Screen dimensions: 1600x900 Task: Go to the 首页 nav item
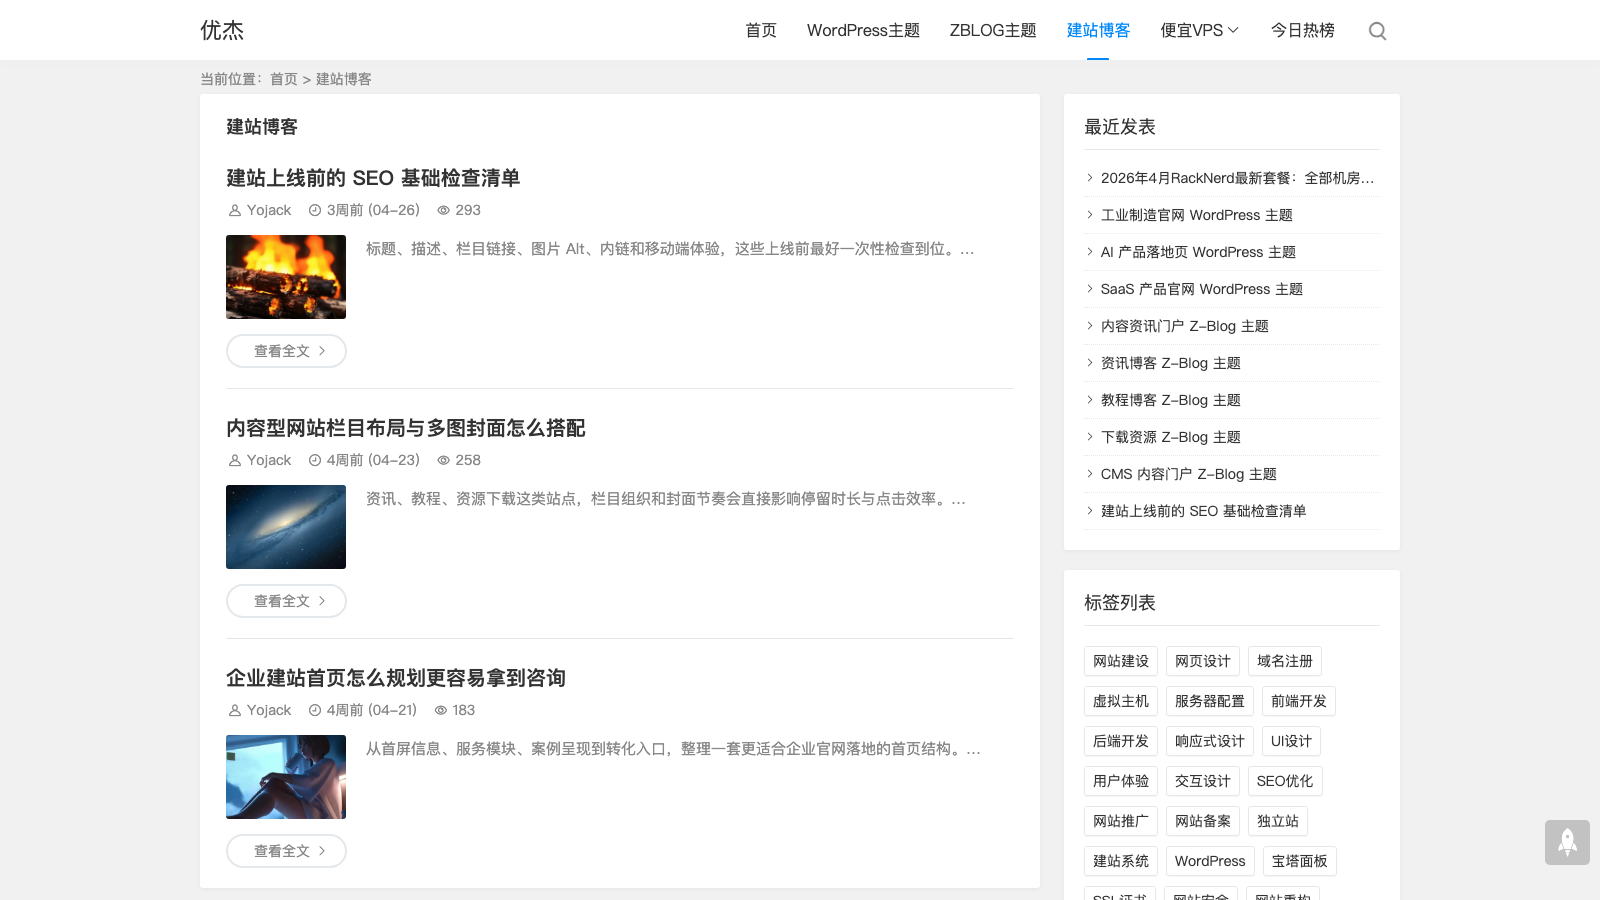click(x=761, y=30)
